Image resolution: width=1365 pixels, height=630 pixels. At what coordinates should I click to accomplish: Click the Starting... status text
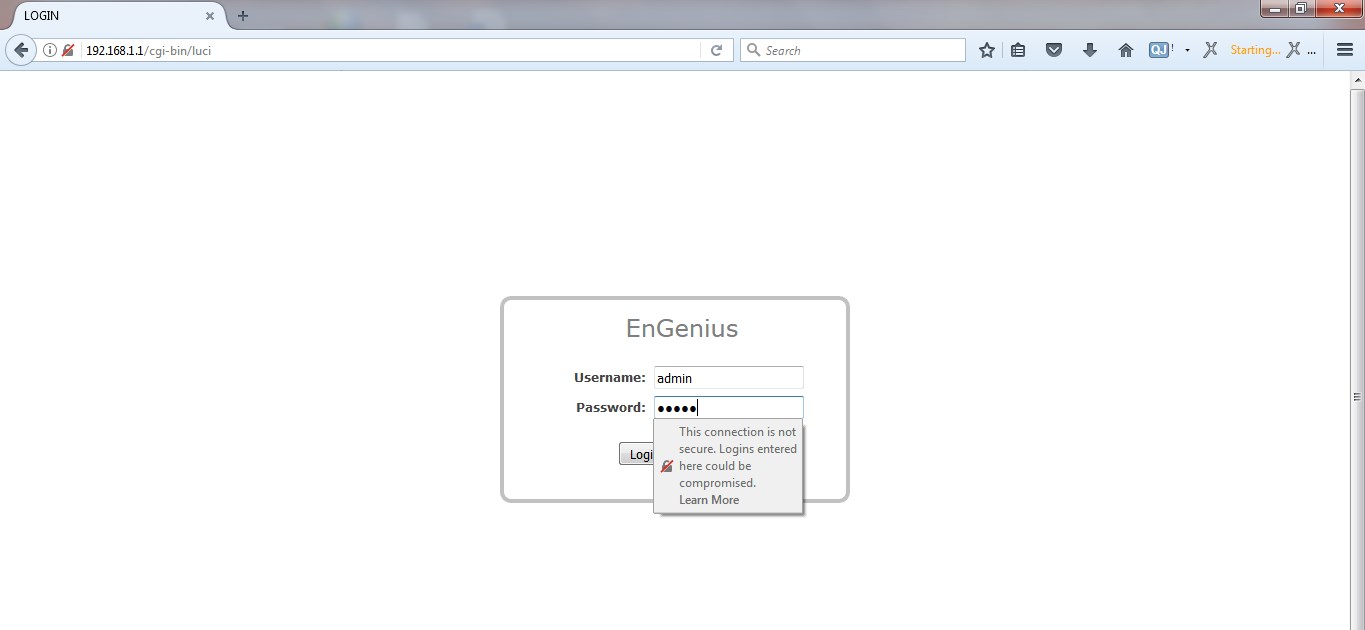pyautogui.click(x=1254, y=49)
